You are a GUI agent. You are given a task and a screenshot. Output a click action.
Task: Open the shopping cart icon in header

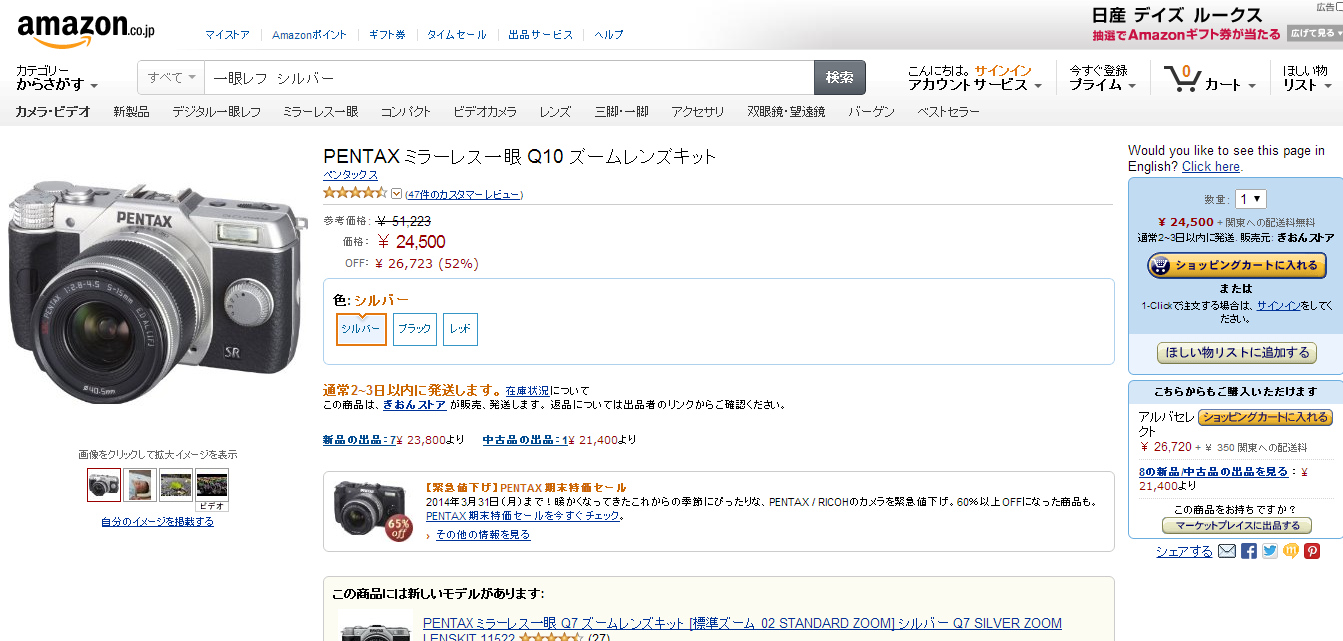(x=1181, y=78)
